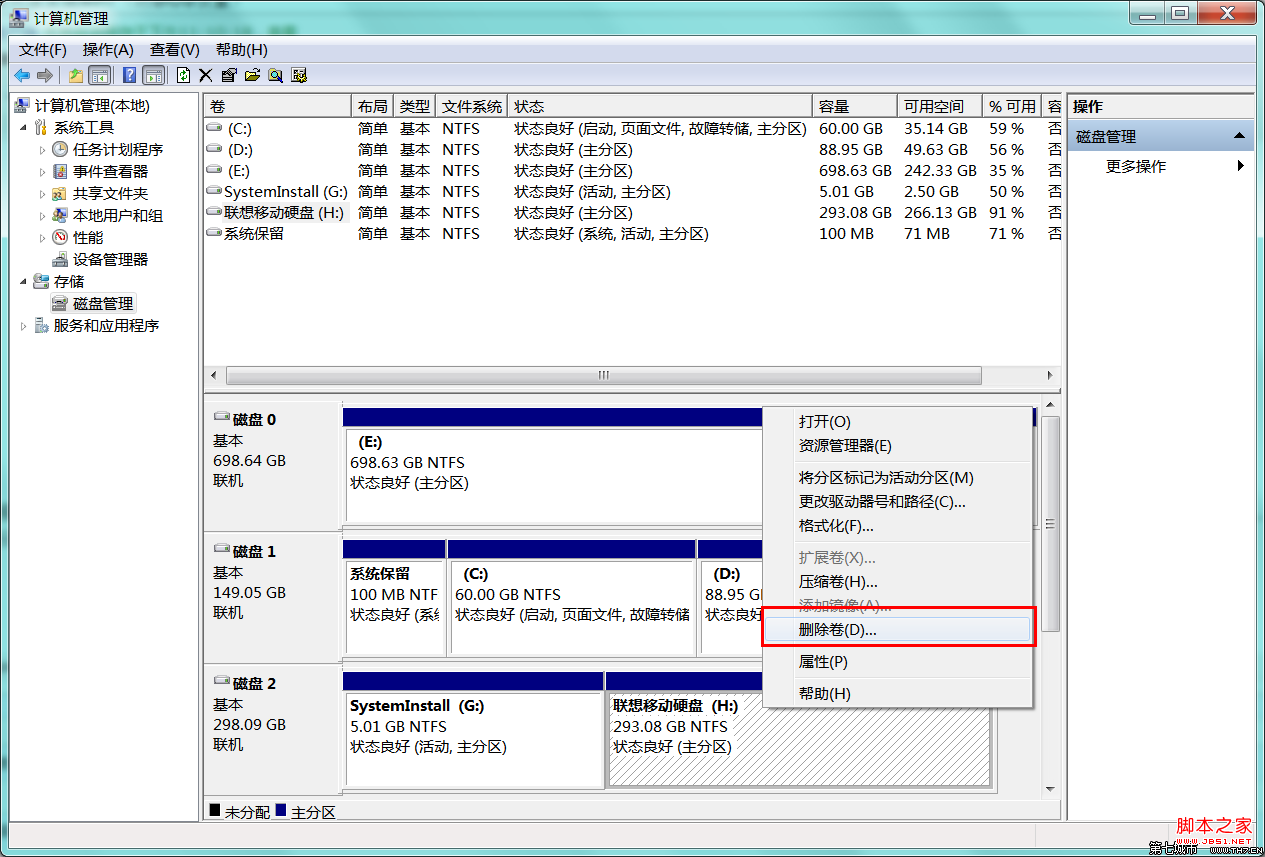Click the up-level folder toolbar icon
The image size is (1265, 857).
click(75, 75)
